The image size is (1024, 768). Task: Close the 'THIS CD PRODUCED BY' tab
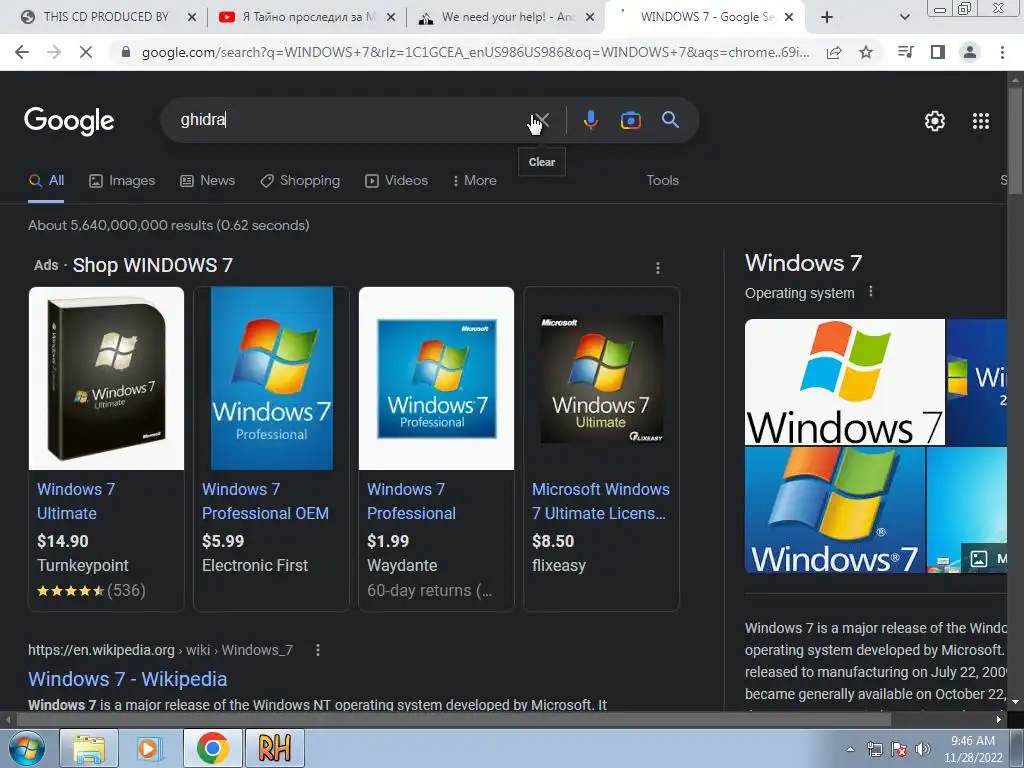192,17
